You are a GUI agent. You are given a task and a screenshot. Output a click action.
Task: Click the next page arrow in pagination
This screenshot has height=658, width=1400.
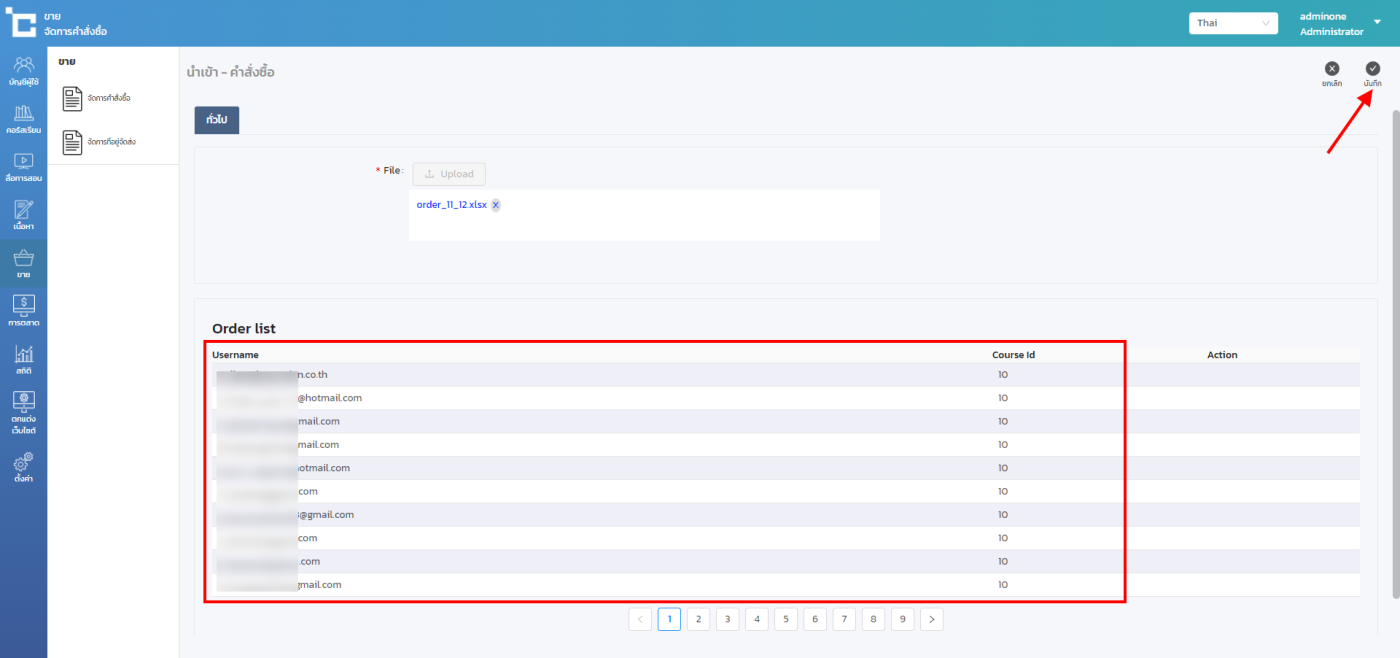[x=931, y=620]
